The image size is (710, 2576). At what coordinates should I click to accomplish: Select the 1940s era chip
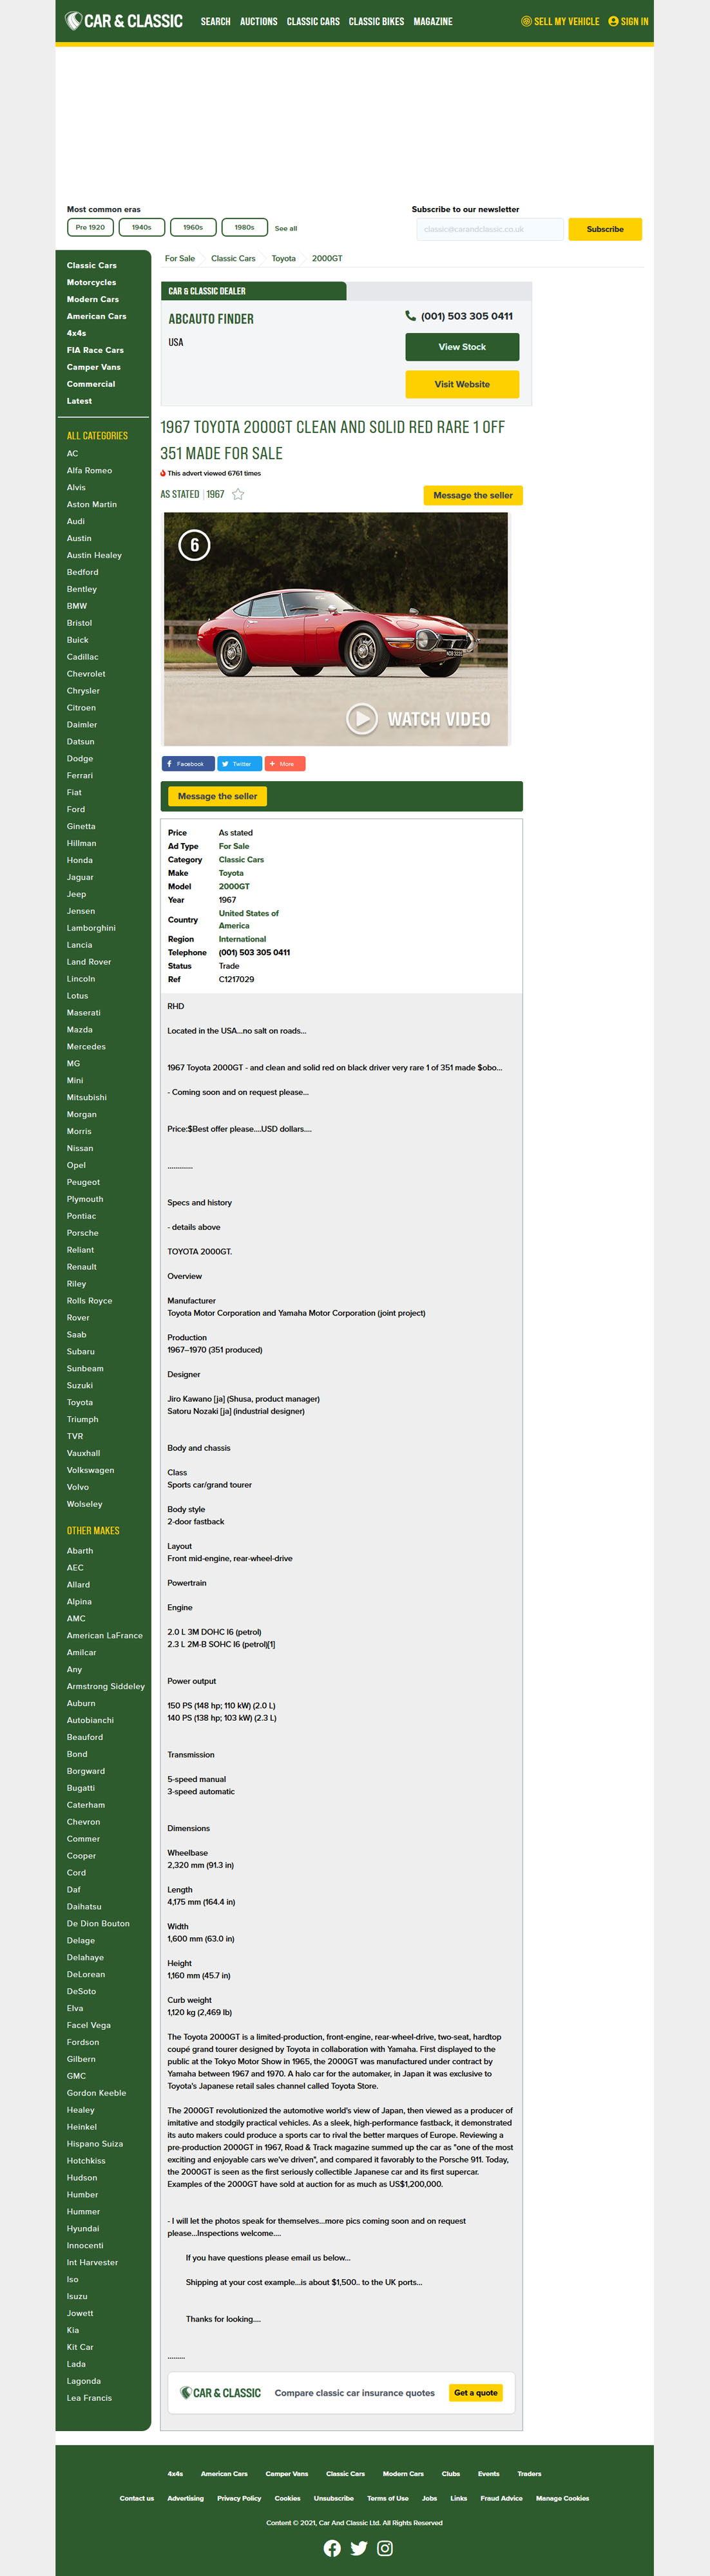(x=142, y=227)
